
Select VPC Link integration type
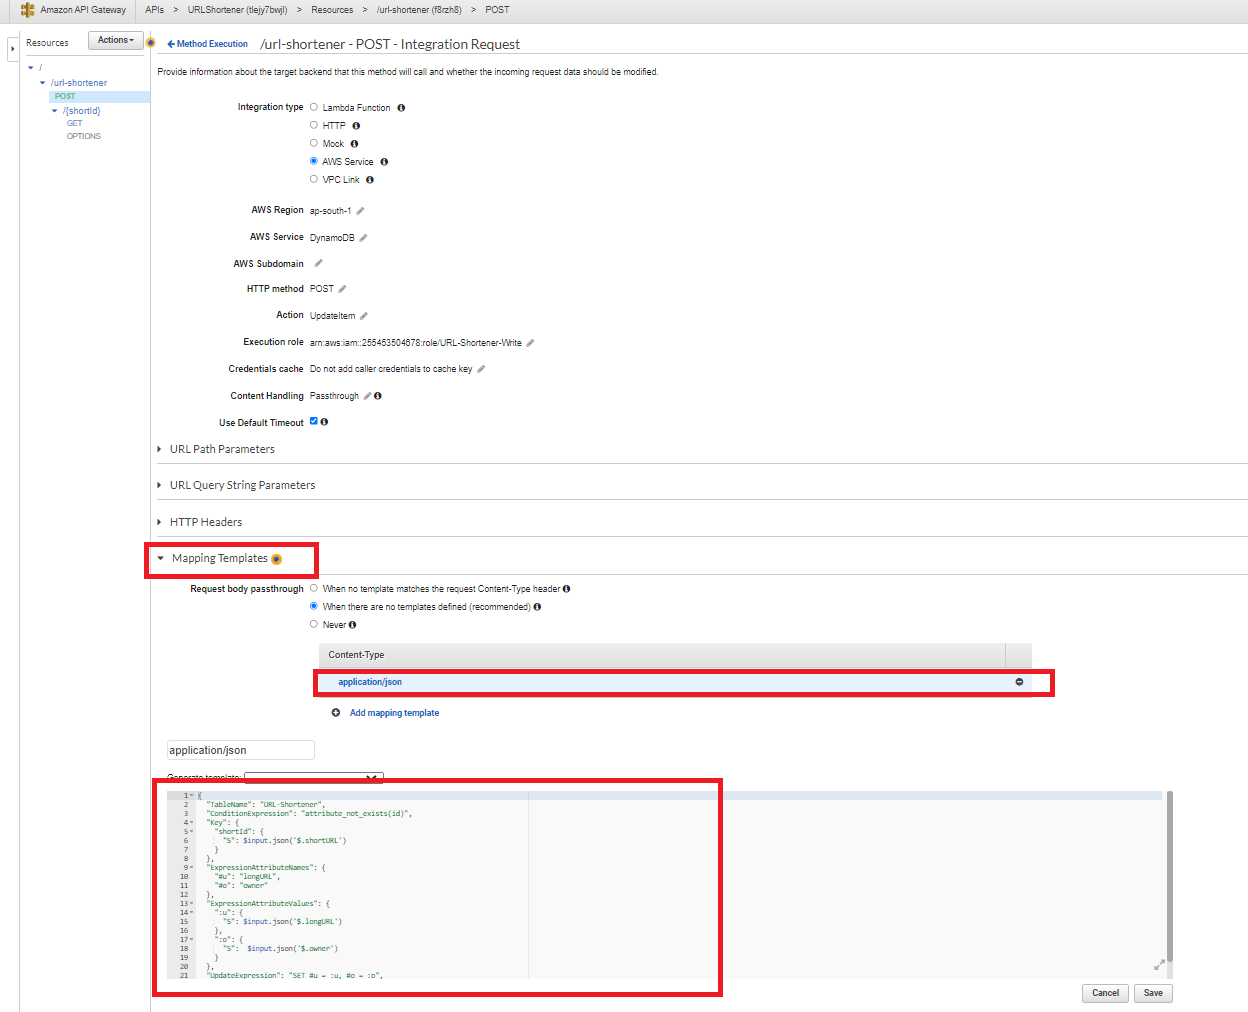click(314, 179)
